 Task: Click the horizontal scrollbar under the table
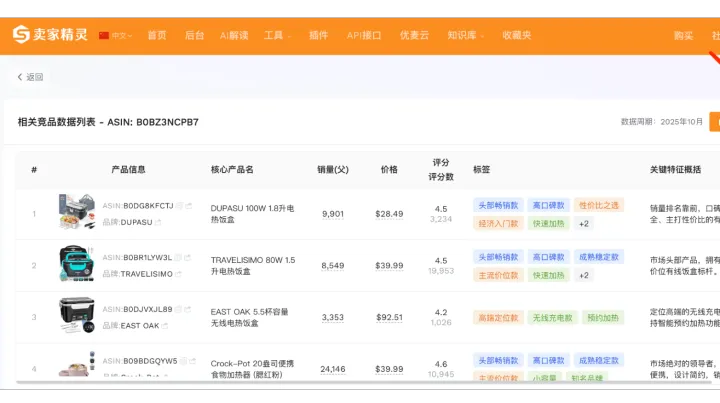click(363, 382)
